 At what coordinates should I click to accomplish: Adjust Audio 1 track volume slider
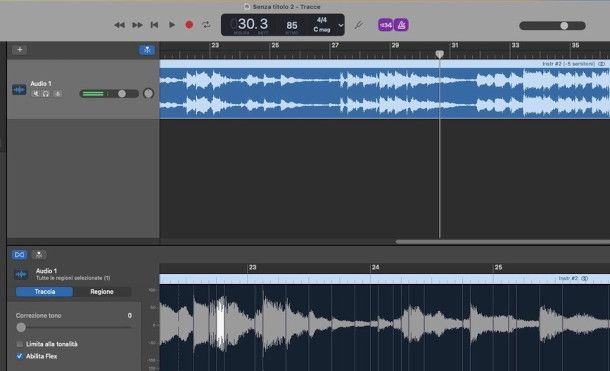(109, 94)
